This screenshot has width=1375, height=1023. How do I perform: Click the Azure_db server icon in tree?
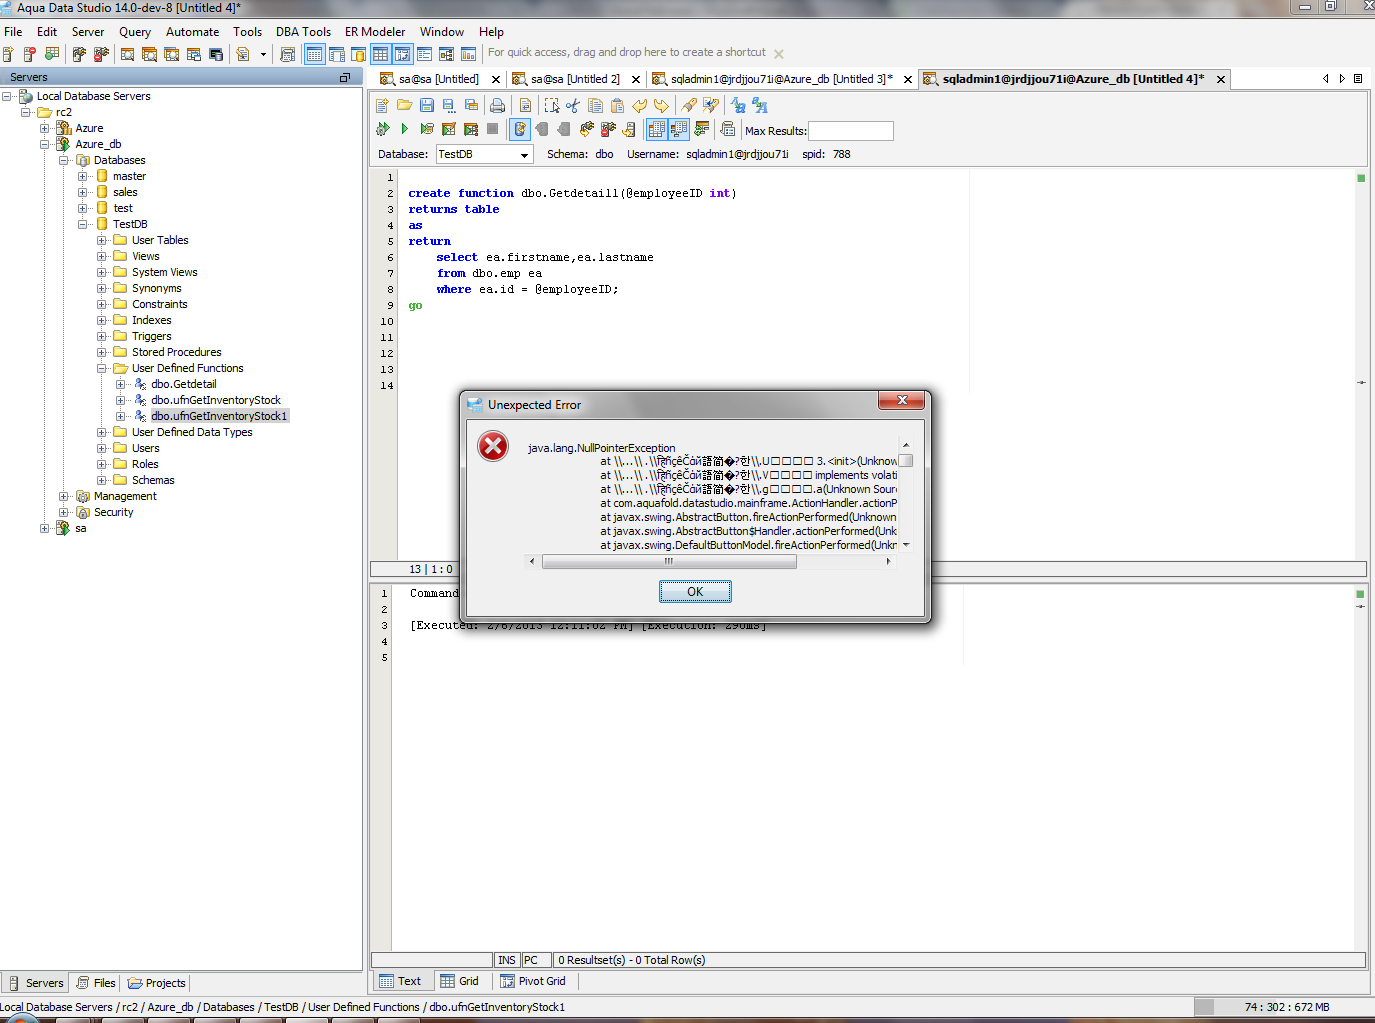[x=63, y=144]
